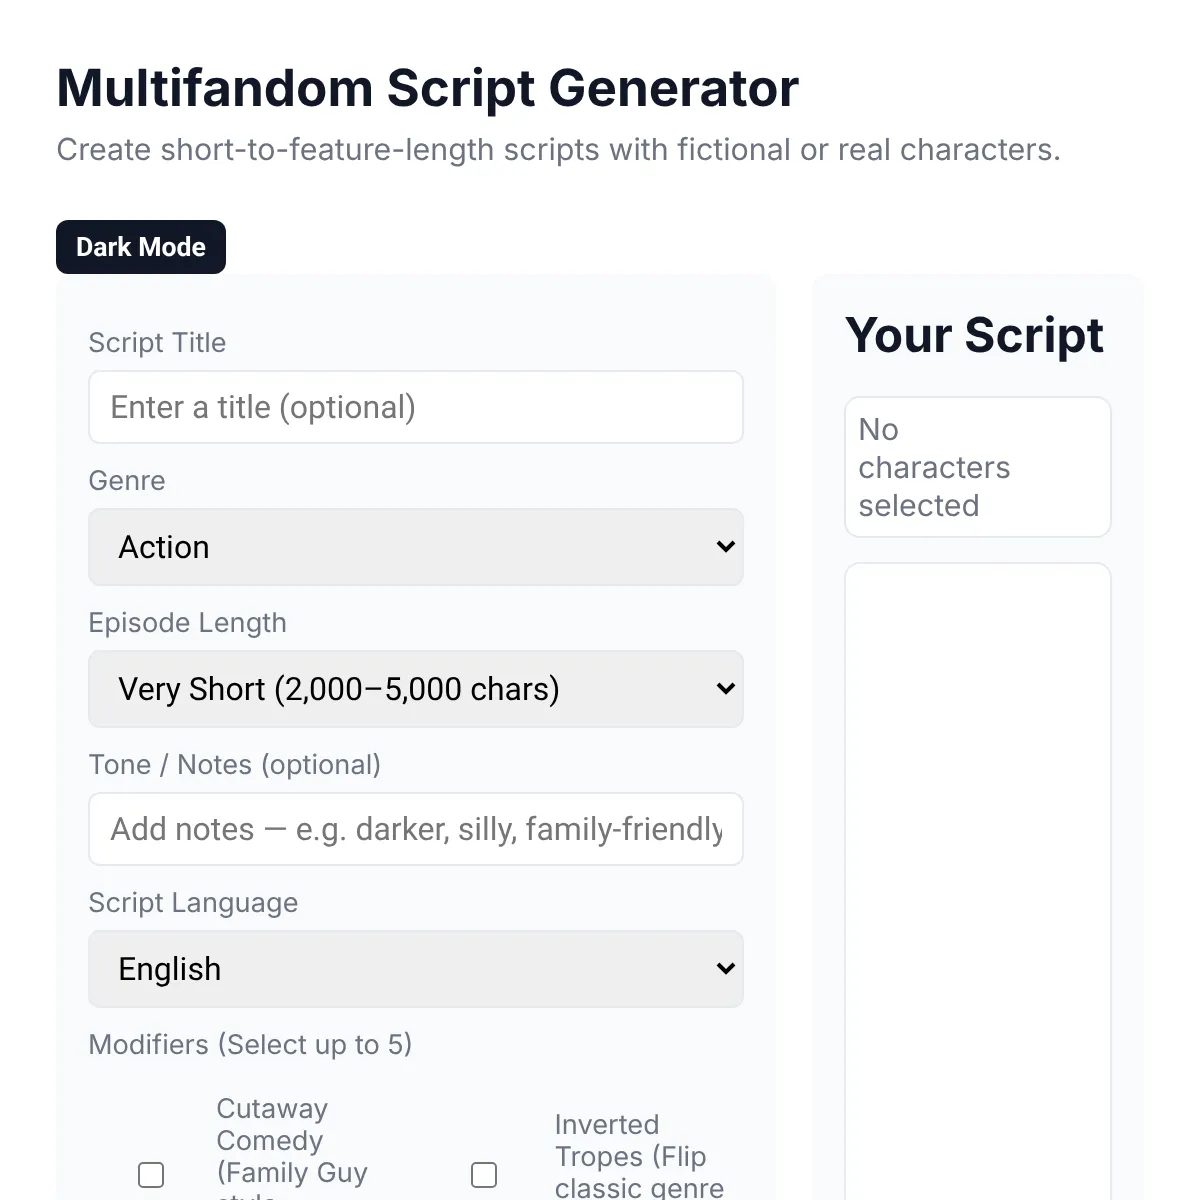The width and height of the screenshot is (1200, 1200).
Task: Click the 'Script Language' label
Action: 193,903
